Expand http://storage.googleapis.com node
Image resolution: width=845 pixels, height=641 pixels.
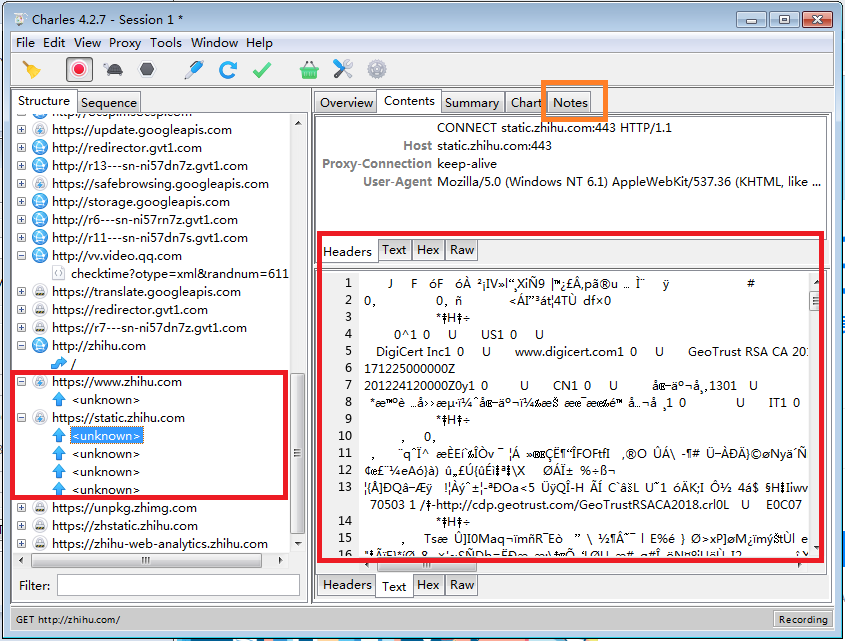(22, 202)
